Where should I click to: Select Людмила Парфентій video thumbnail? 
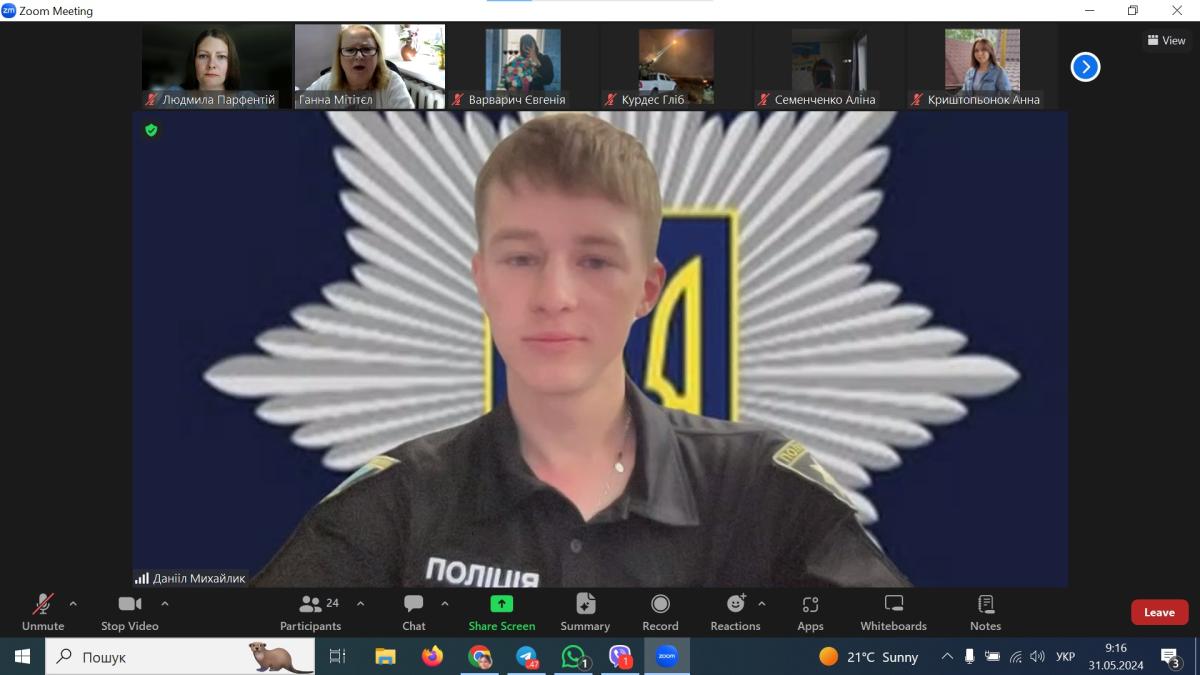coord(217,67)
